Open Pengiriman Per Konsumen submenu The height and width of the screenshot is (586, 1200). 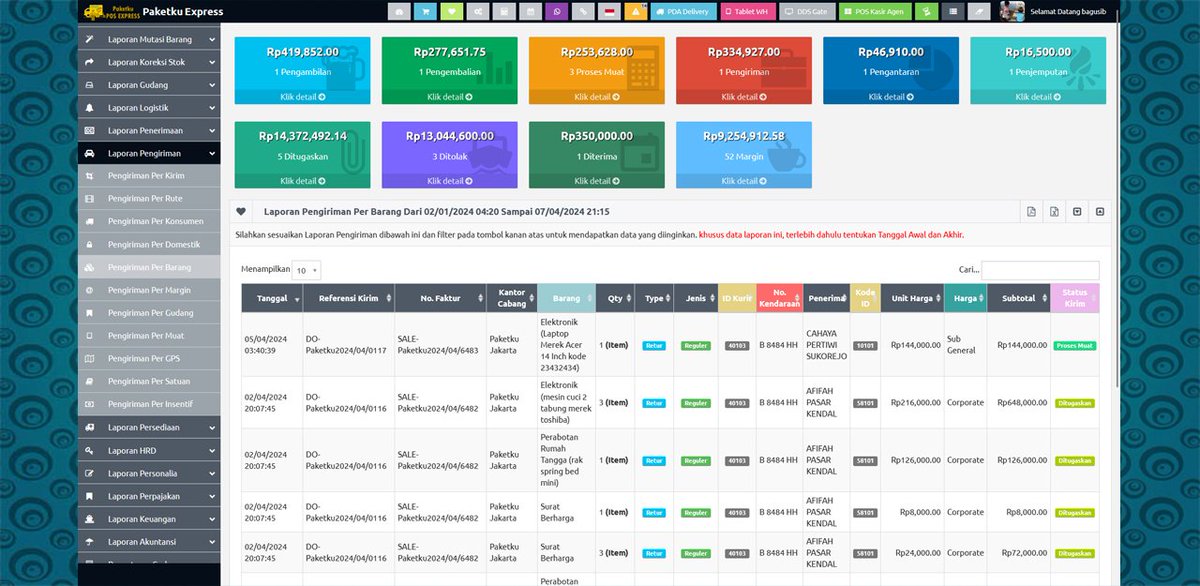pos(149,222)
